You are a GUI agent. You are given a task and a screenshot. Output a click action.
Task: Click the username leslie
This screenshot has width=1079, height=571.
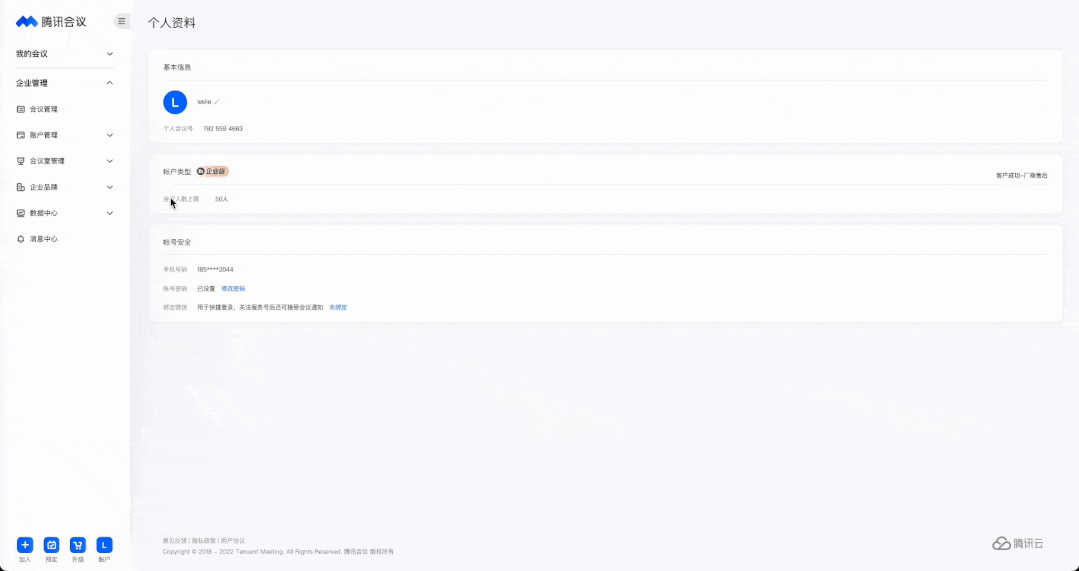pyautogui.click(x=204, y=102)
